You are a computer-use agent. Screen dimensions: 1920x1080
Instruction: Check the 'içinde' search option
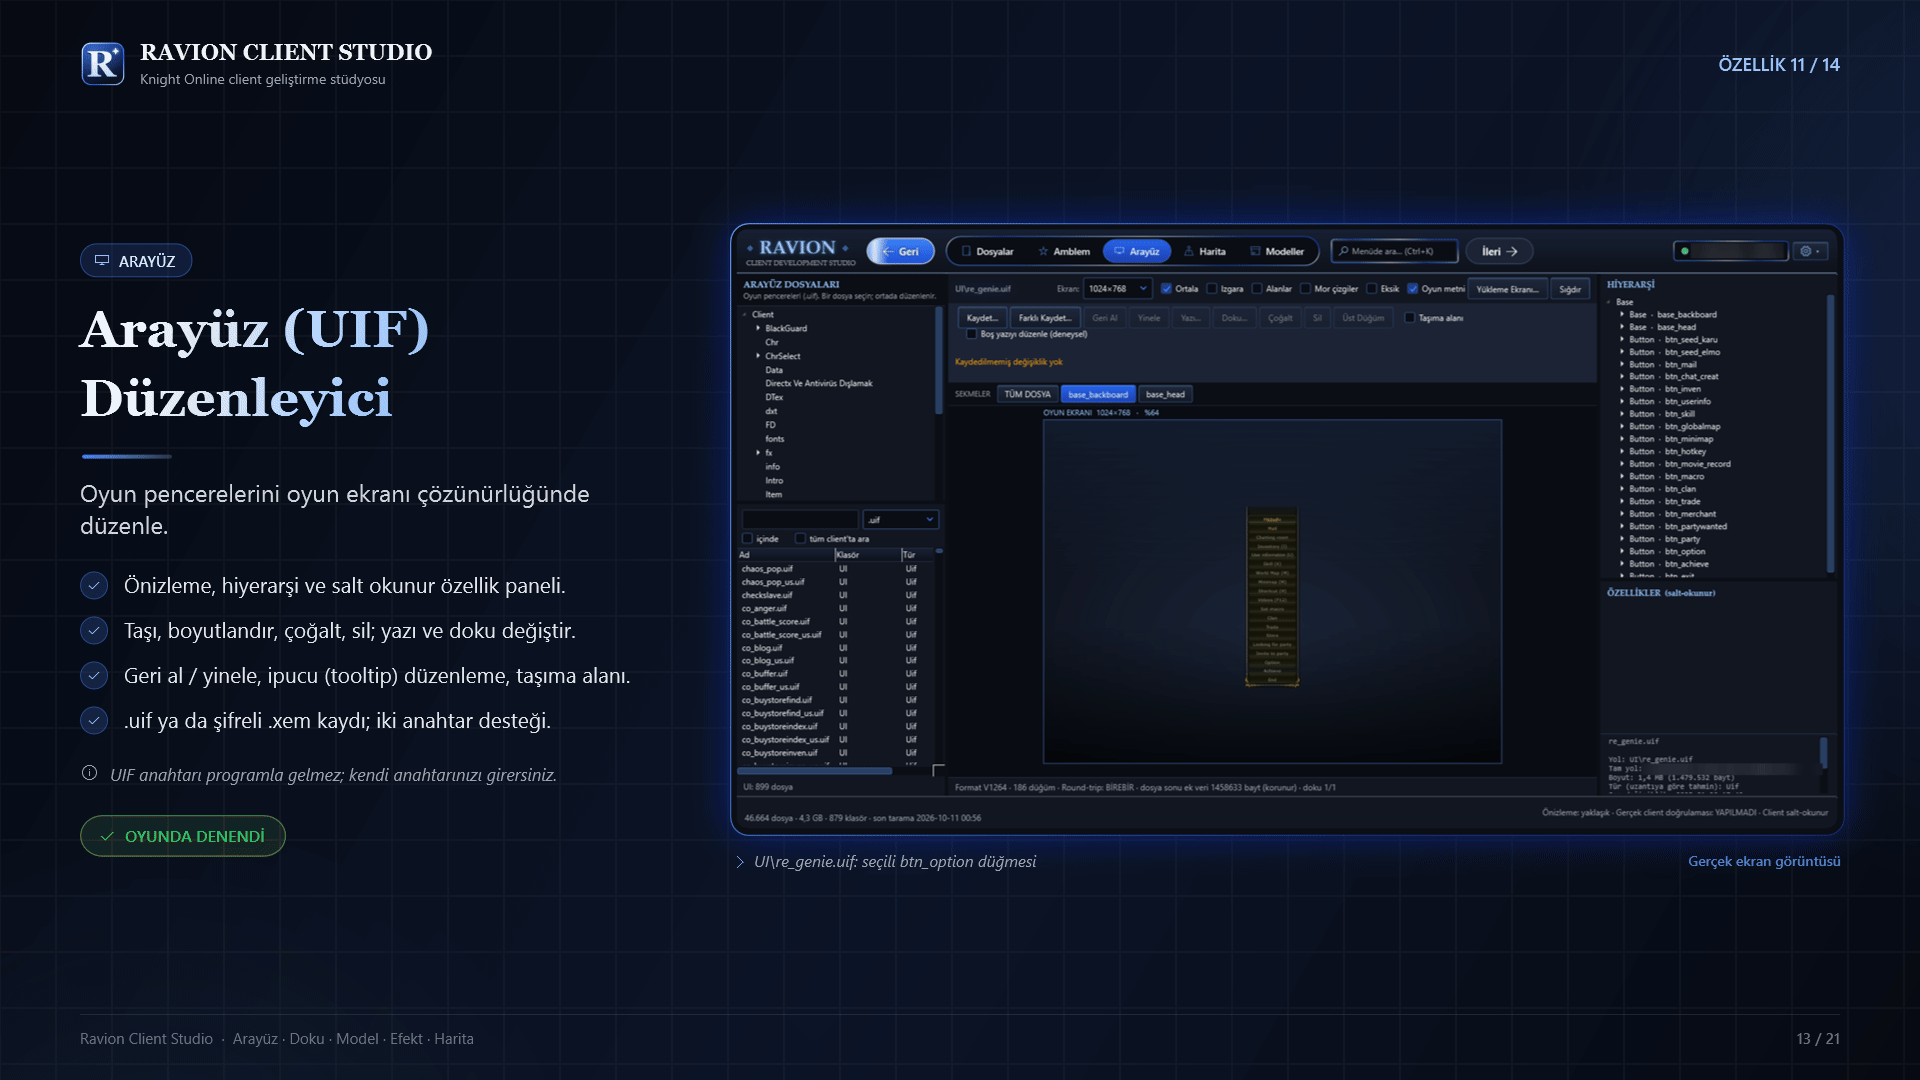pyautogui.click(x=747, y=539)
